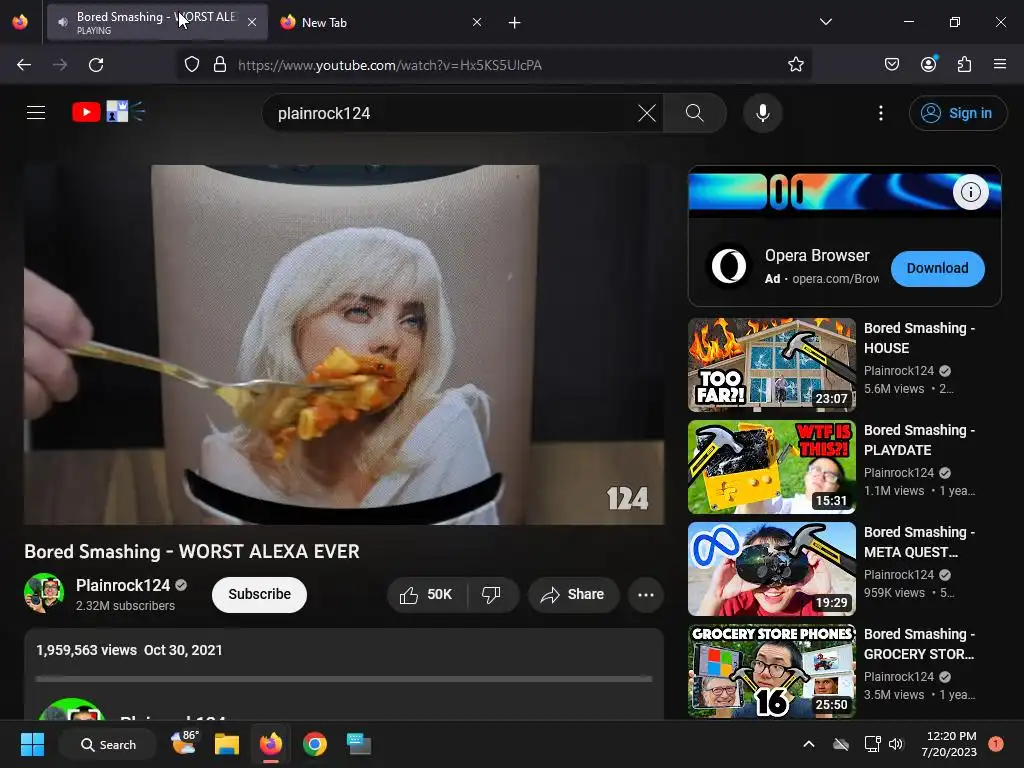1024x768 pixels.
Task: Download Opera Browser from the ad
Action: (x=938, y=268)
